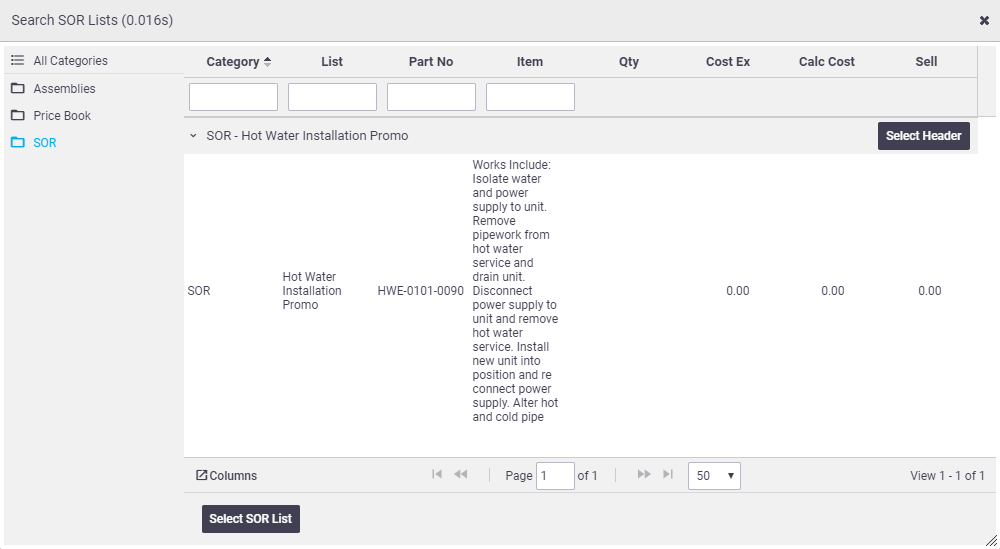
Task: Click the List column header
Action: point(332,62)
